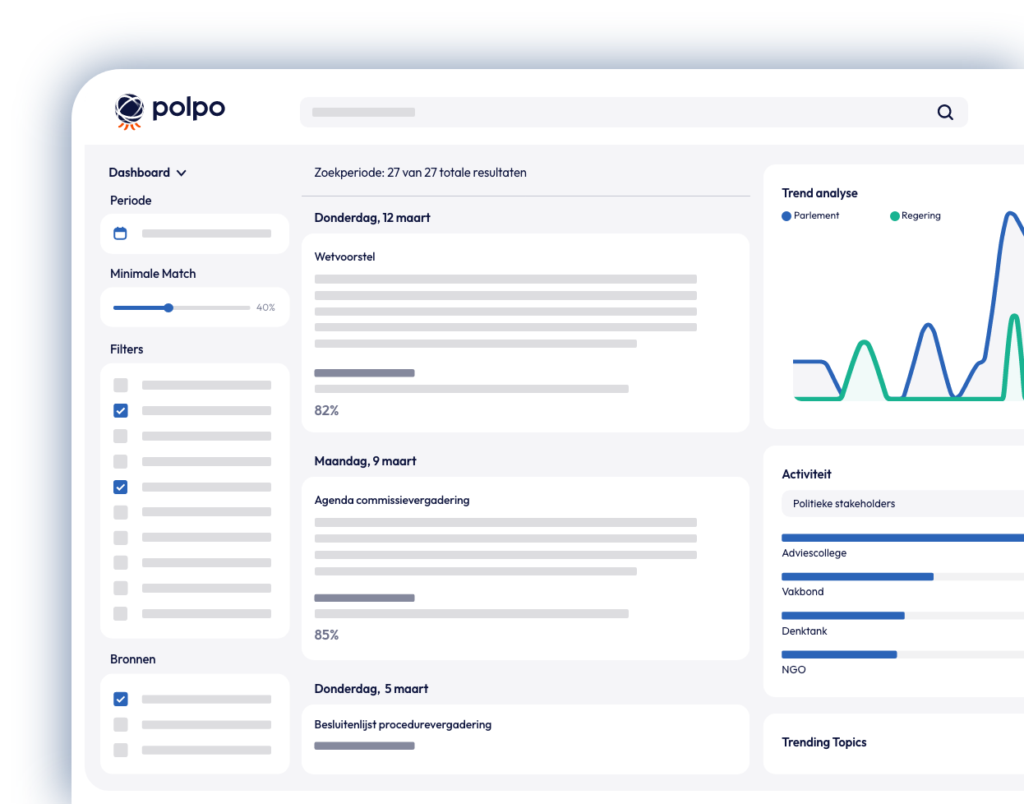Open the Besluitenlijst procedurevergadering result
1024x804 pixels.
402,724
